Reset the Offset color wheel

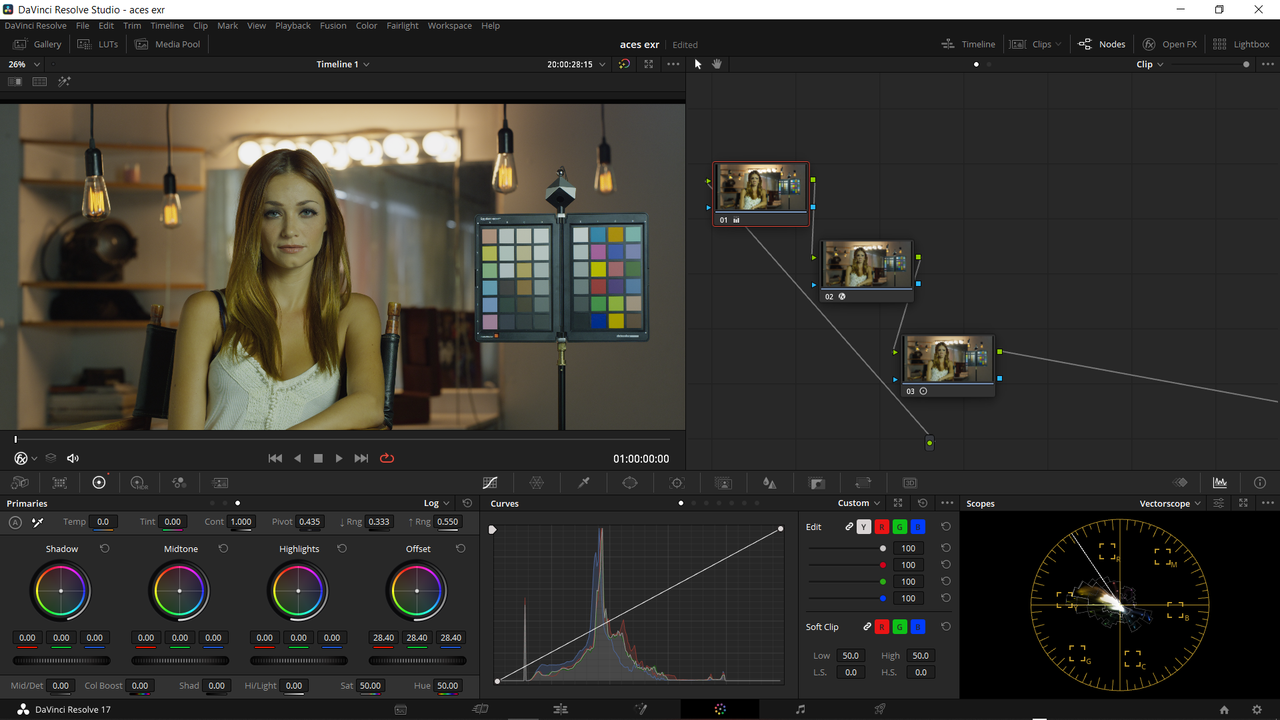pos(461,549)
